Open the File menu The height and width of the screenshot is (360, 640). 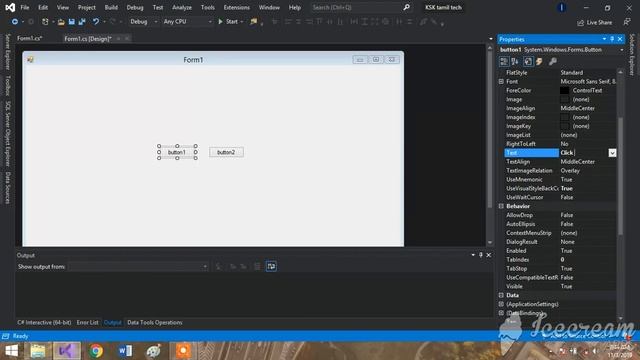tap(25, 7)
